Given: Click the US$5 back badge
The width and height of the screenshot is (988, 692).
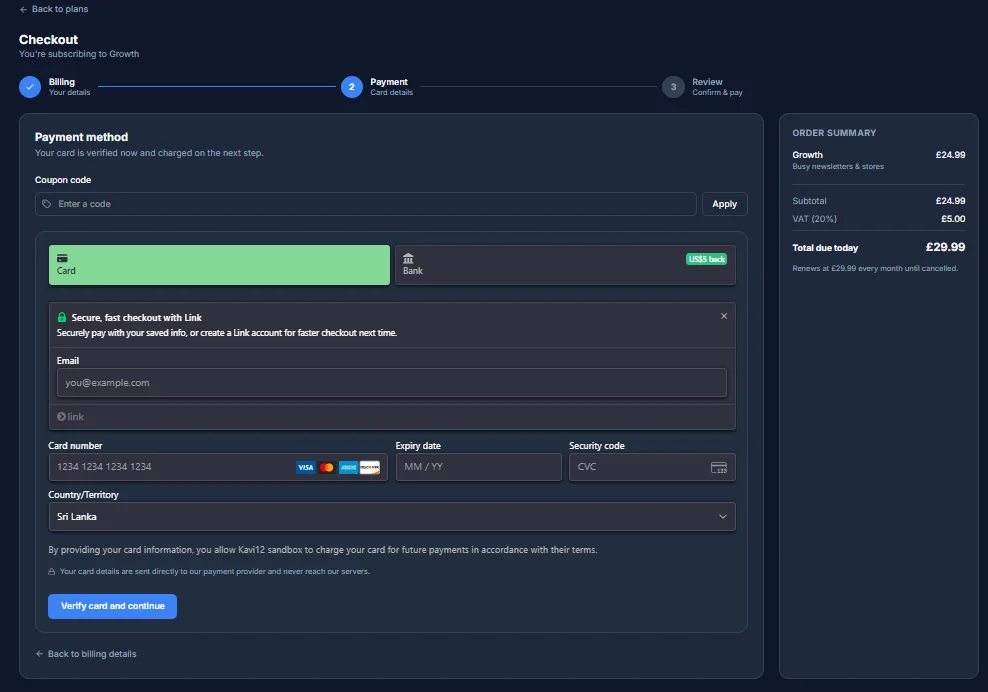Looking at the screenshot, I should 706,259.
